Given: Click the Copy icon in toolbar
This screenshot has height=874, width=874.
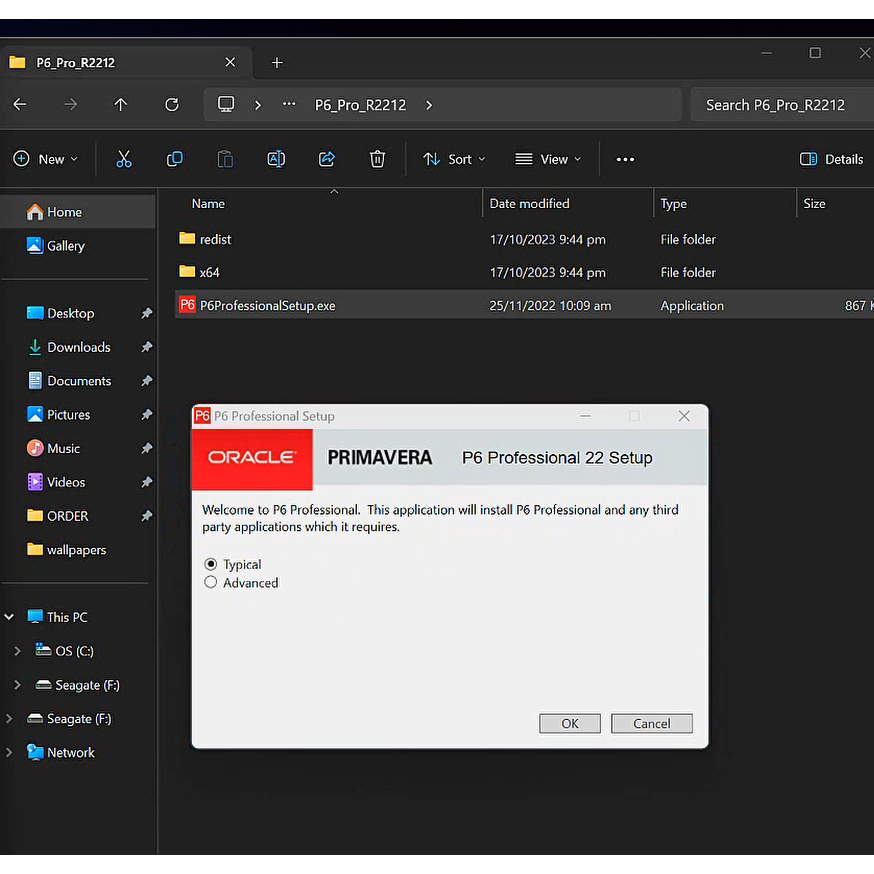Looking at the screenshot, I should coord(175,159).
